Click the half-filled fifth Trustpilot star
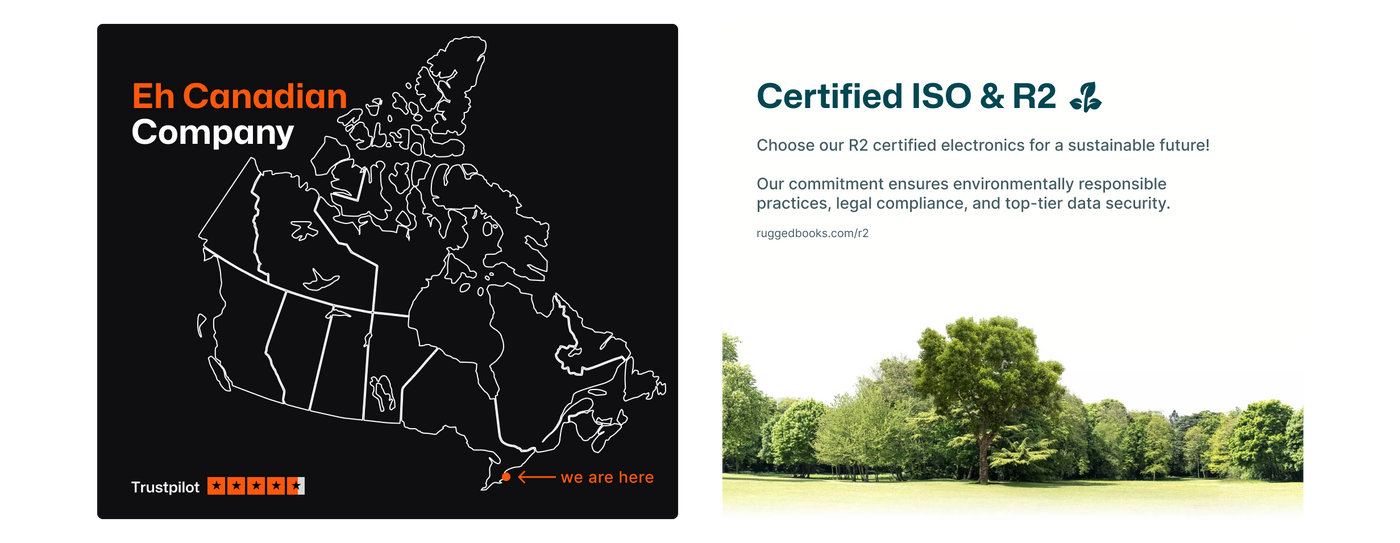Screen dimensions: 1400x543 (296, 487)
